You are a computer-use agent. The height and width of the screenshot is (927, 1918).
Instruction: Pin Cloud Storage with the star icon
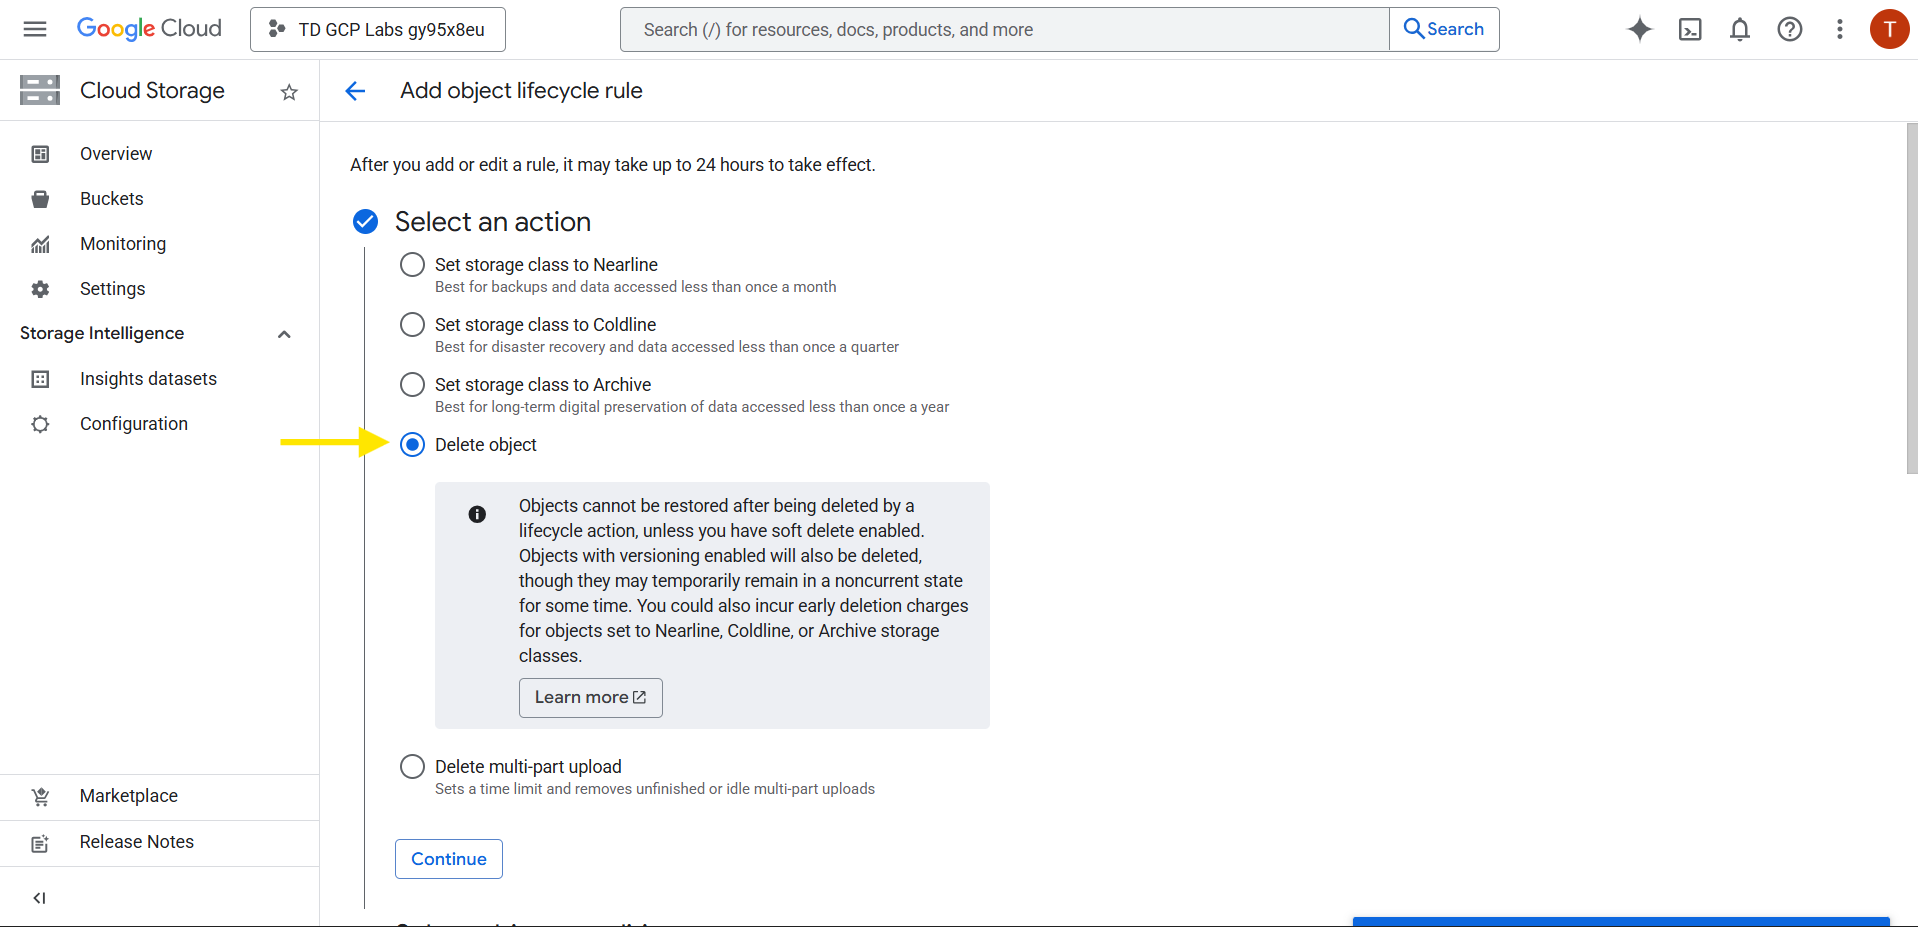[x=289, y=92]
